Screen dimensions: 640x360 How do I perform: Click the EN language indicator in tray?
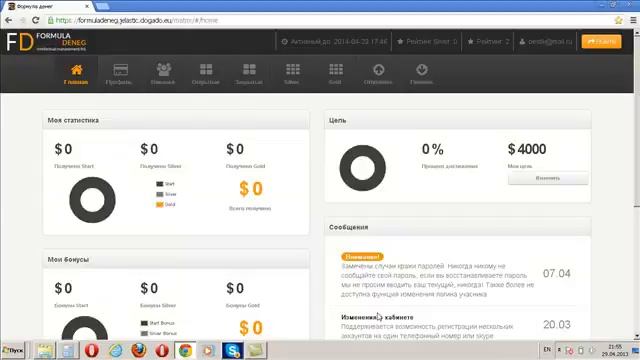tap(547, 349)
